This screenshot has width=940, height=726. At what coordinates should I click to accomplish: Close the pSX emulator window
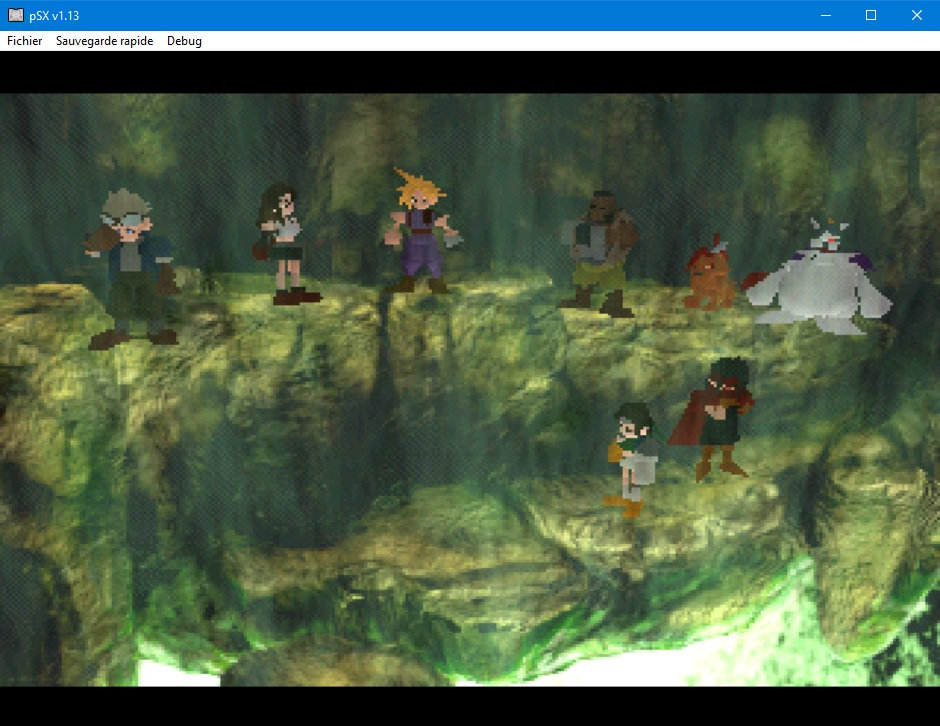917,15
